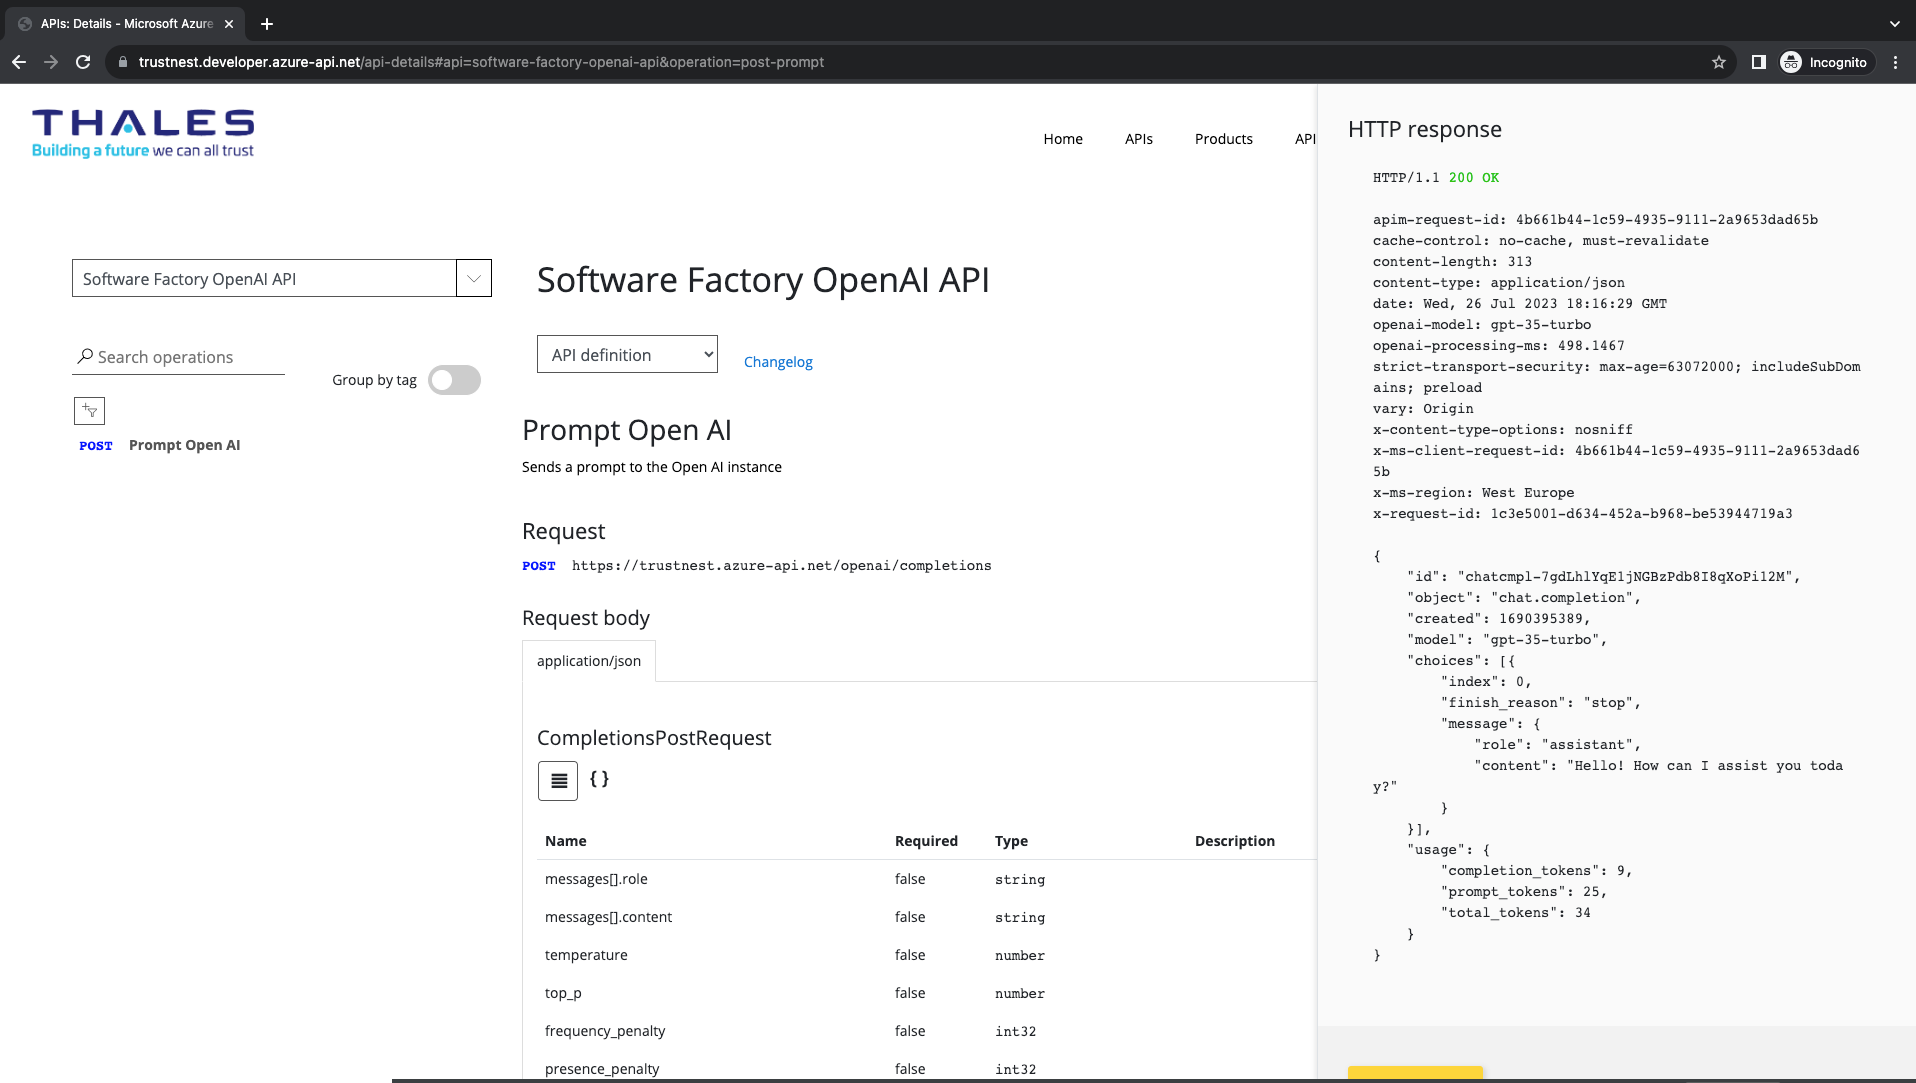Click the request URL completions endpoint
Viewport: 1916px width, 1083px height.
click(x=782, y=566)
